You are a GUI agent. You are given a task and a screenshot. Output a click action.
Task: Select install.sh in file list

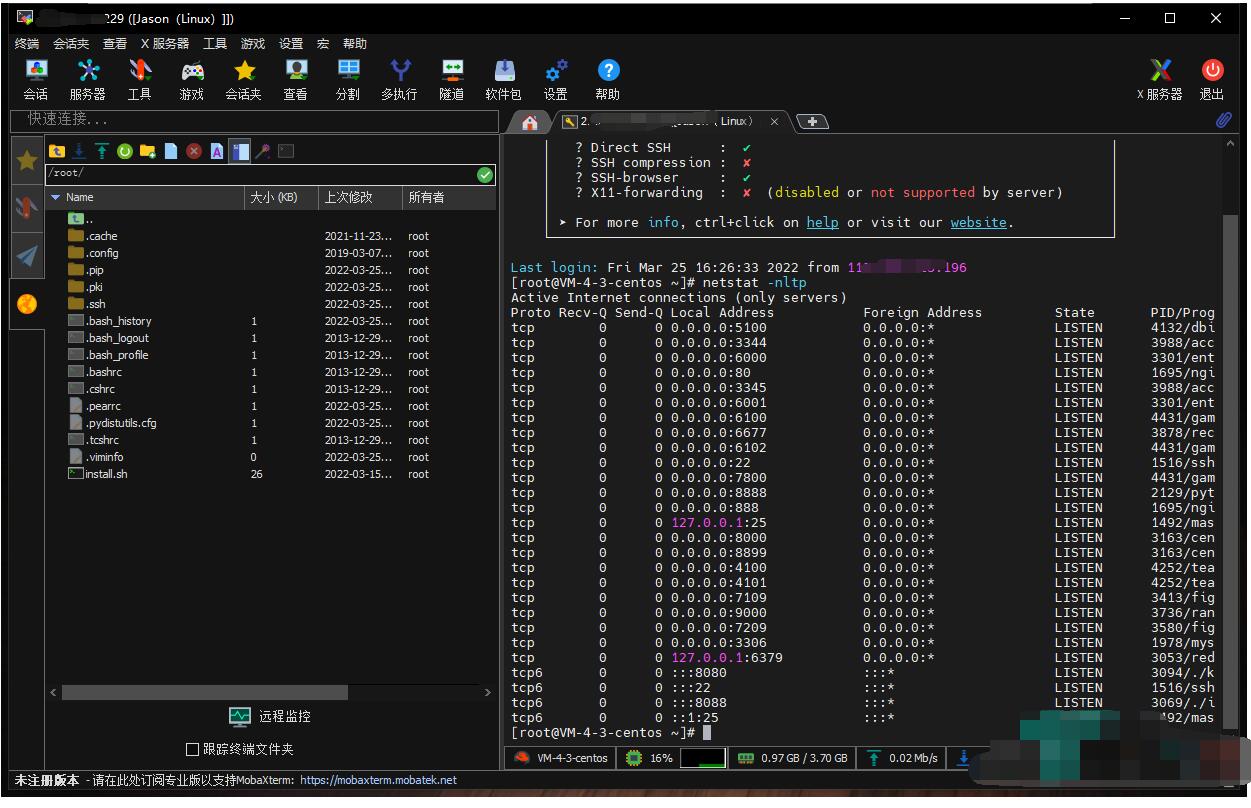(x=106, y=474)
